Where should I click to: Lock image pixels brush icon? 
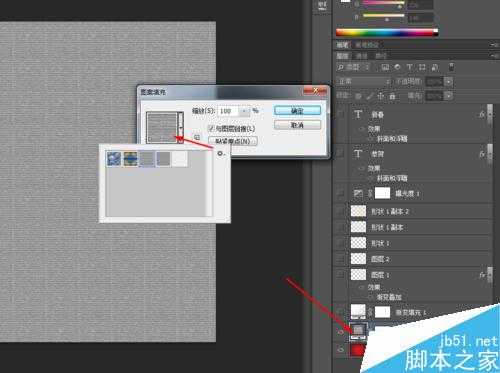369,96
